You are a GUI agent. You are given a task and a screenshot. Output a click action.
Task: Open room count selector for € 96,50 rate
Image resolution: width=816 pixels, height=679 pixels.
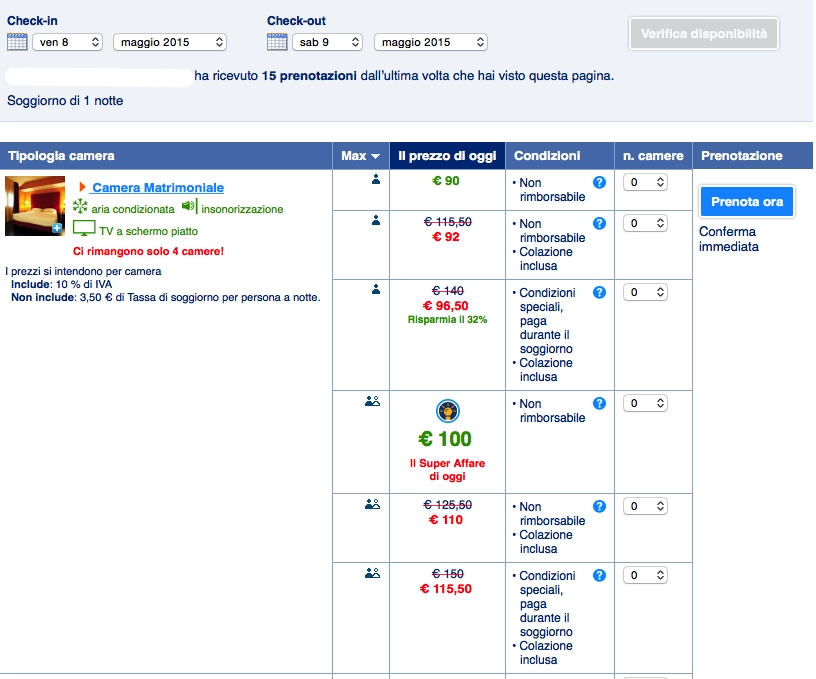[645, 292]
